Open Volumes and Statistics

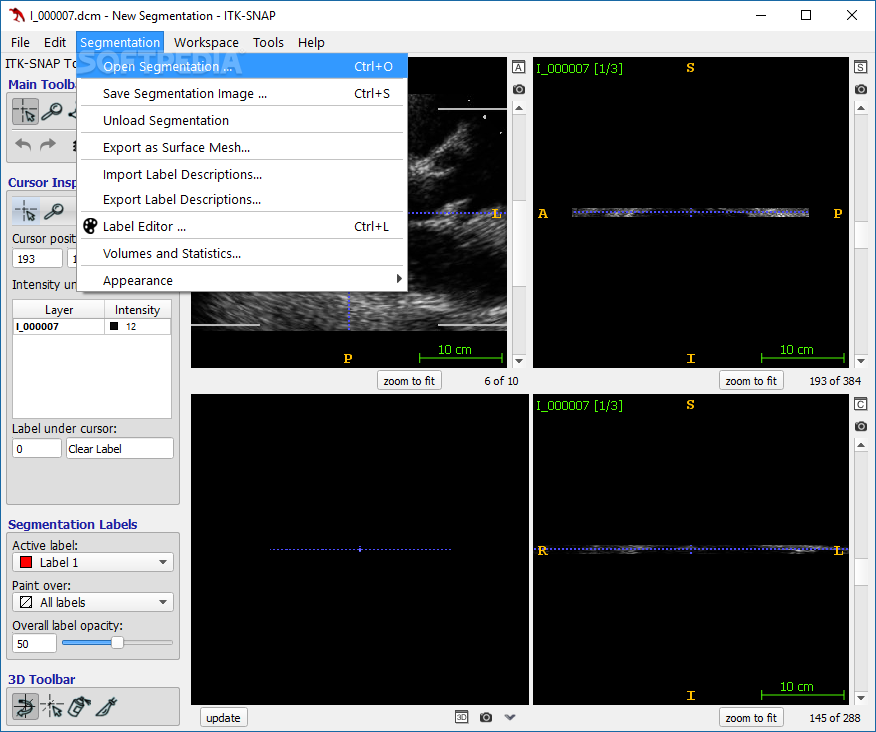pyautogui.click(x=242, y=254)
